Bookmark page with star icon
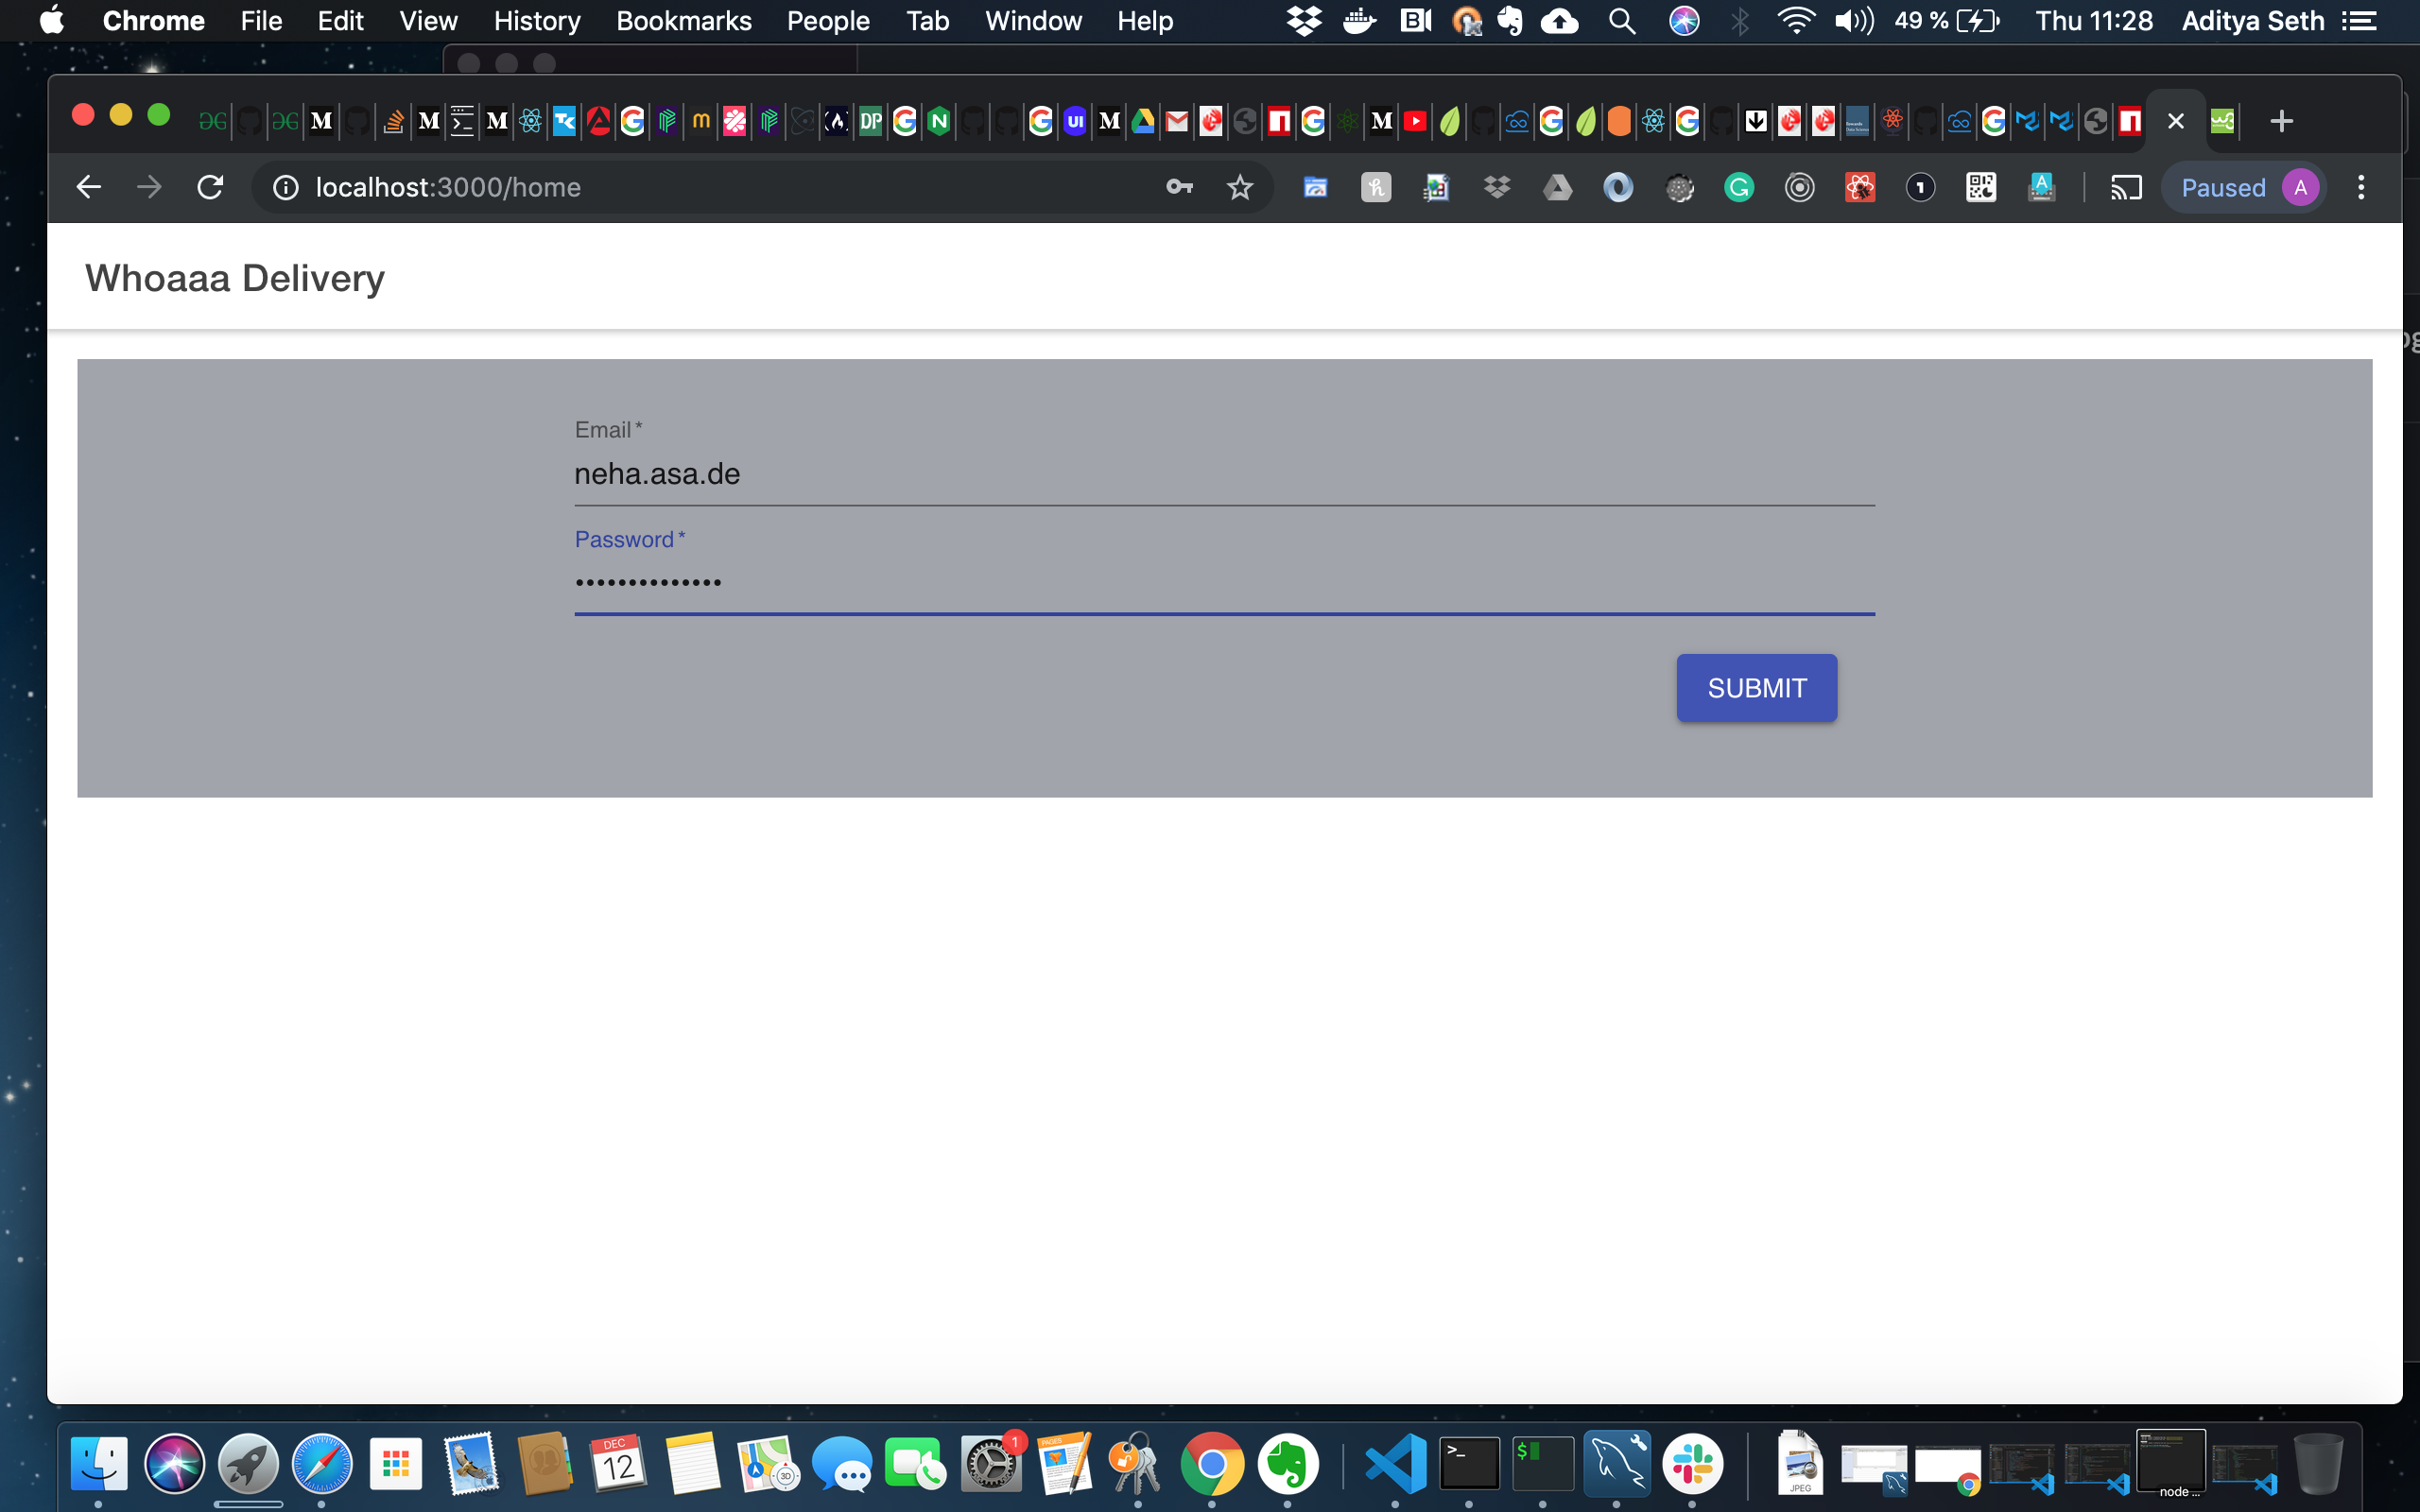Screen dimensions: 2420x1512 tap(1240, 187)
